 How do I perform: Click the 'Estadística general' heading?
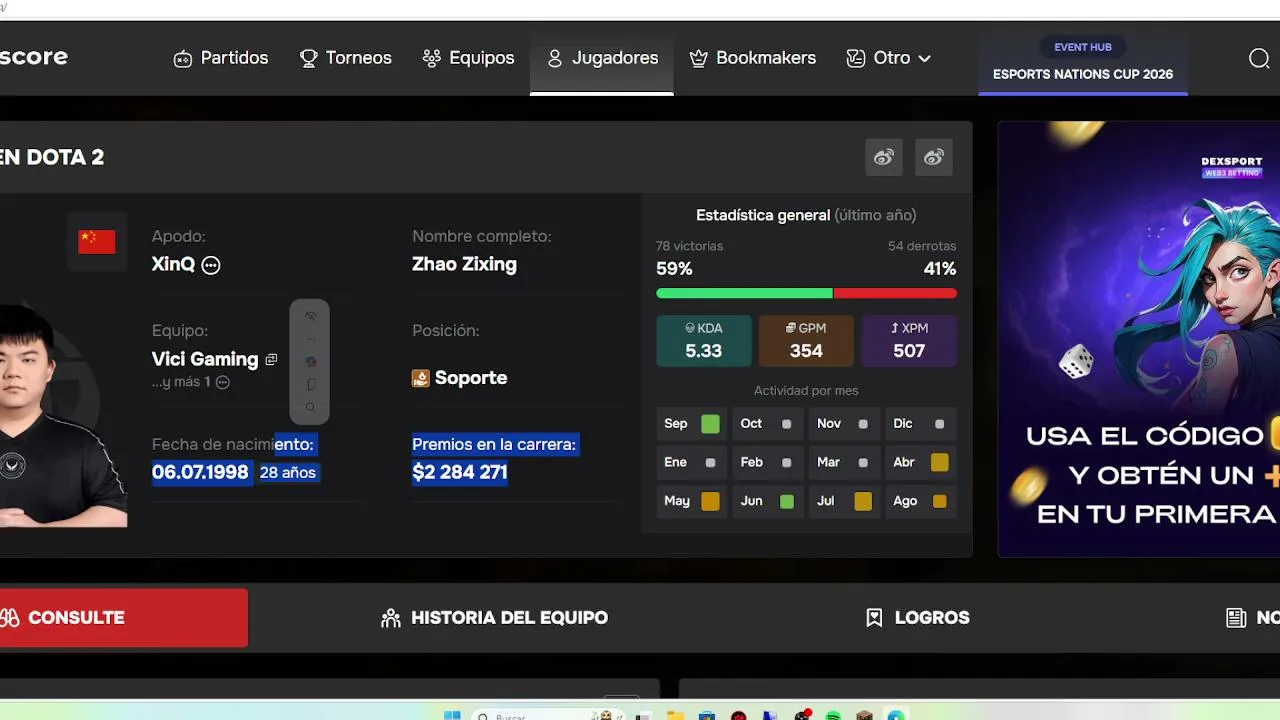763,215
